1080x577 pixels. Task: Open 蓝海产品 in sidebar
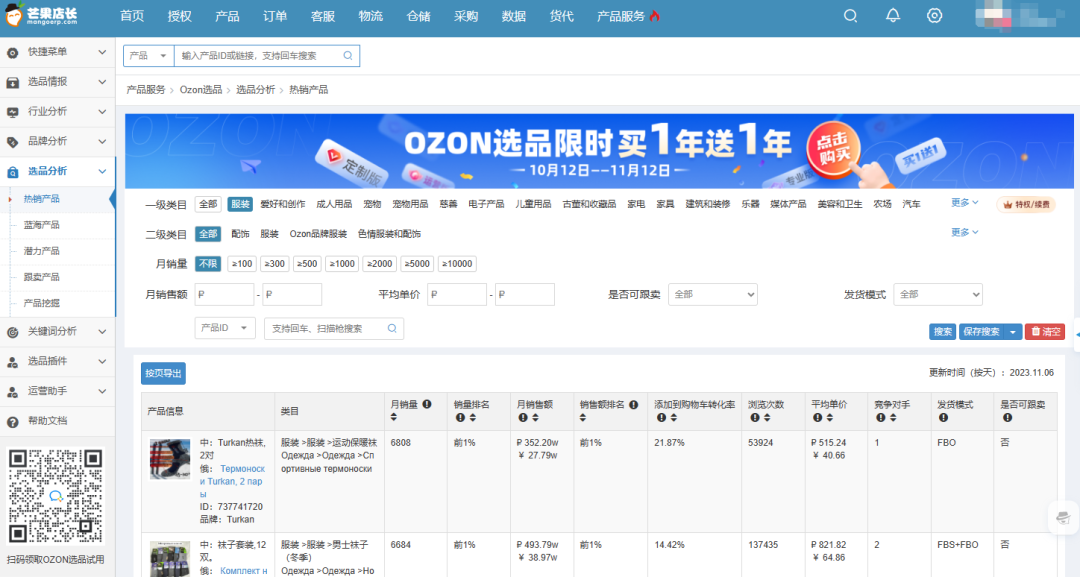click(41, 225)
